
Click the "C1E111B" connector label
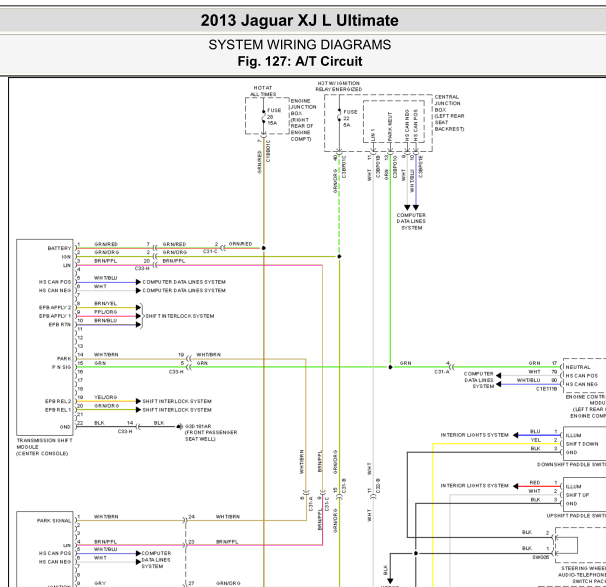coord(547,389)
